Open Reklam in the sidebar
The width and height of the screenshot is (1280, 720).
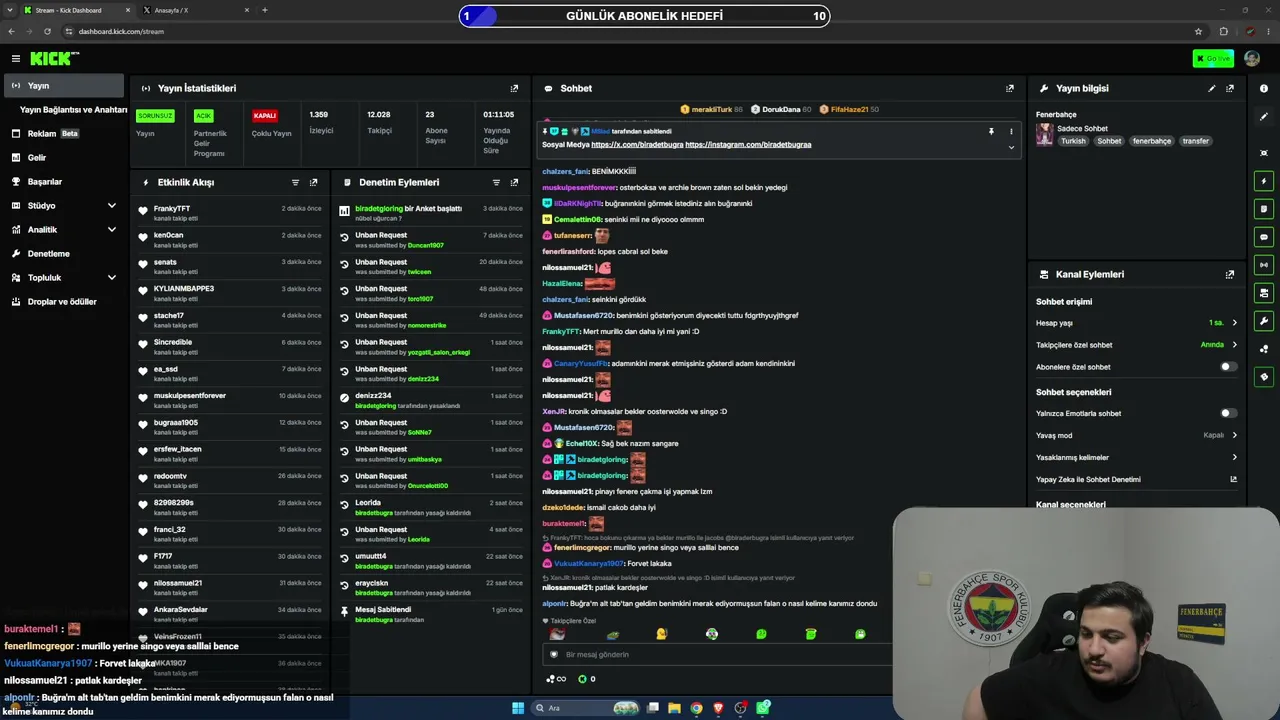point(64,134)
